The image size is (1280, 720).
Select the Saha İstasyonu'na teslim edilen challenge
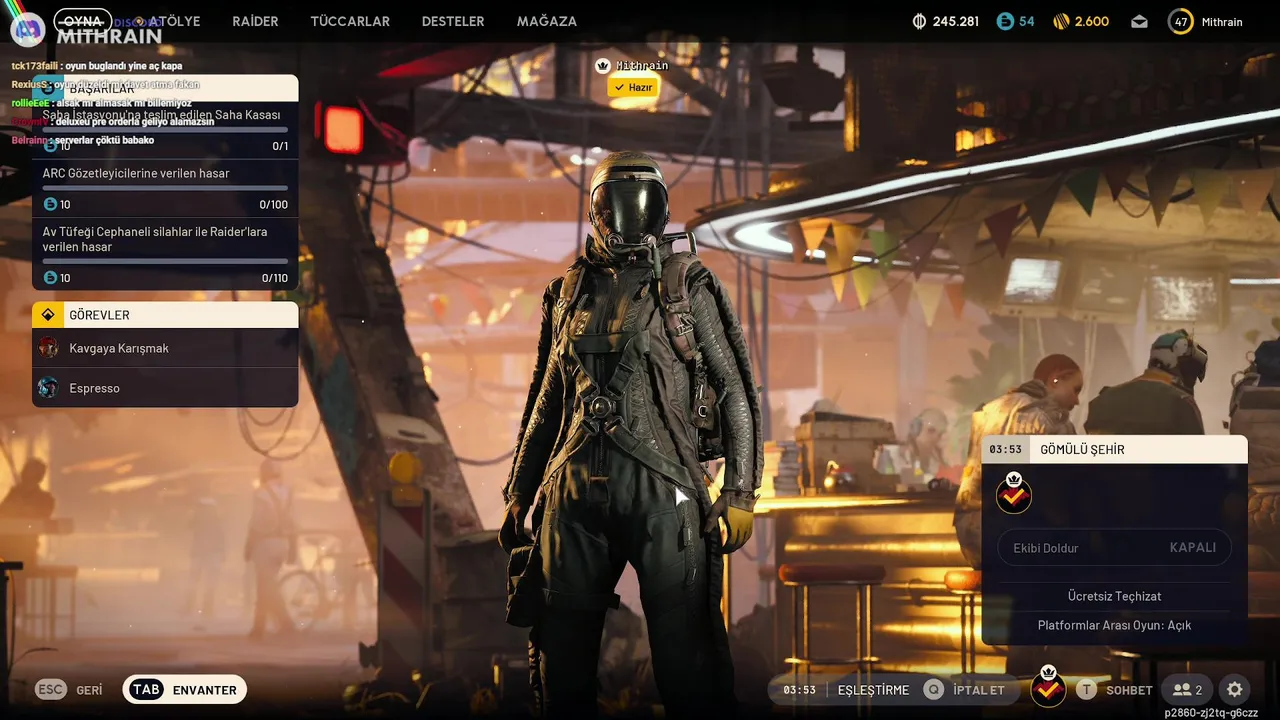pos(165,130)
